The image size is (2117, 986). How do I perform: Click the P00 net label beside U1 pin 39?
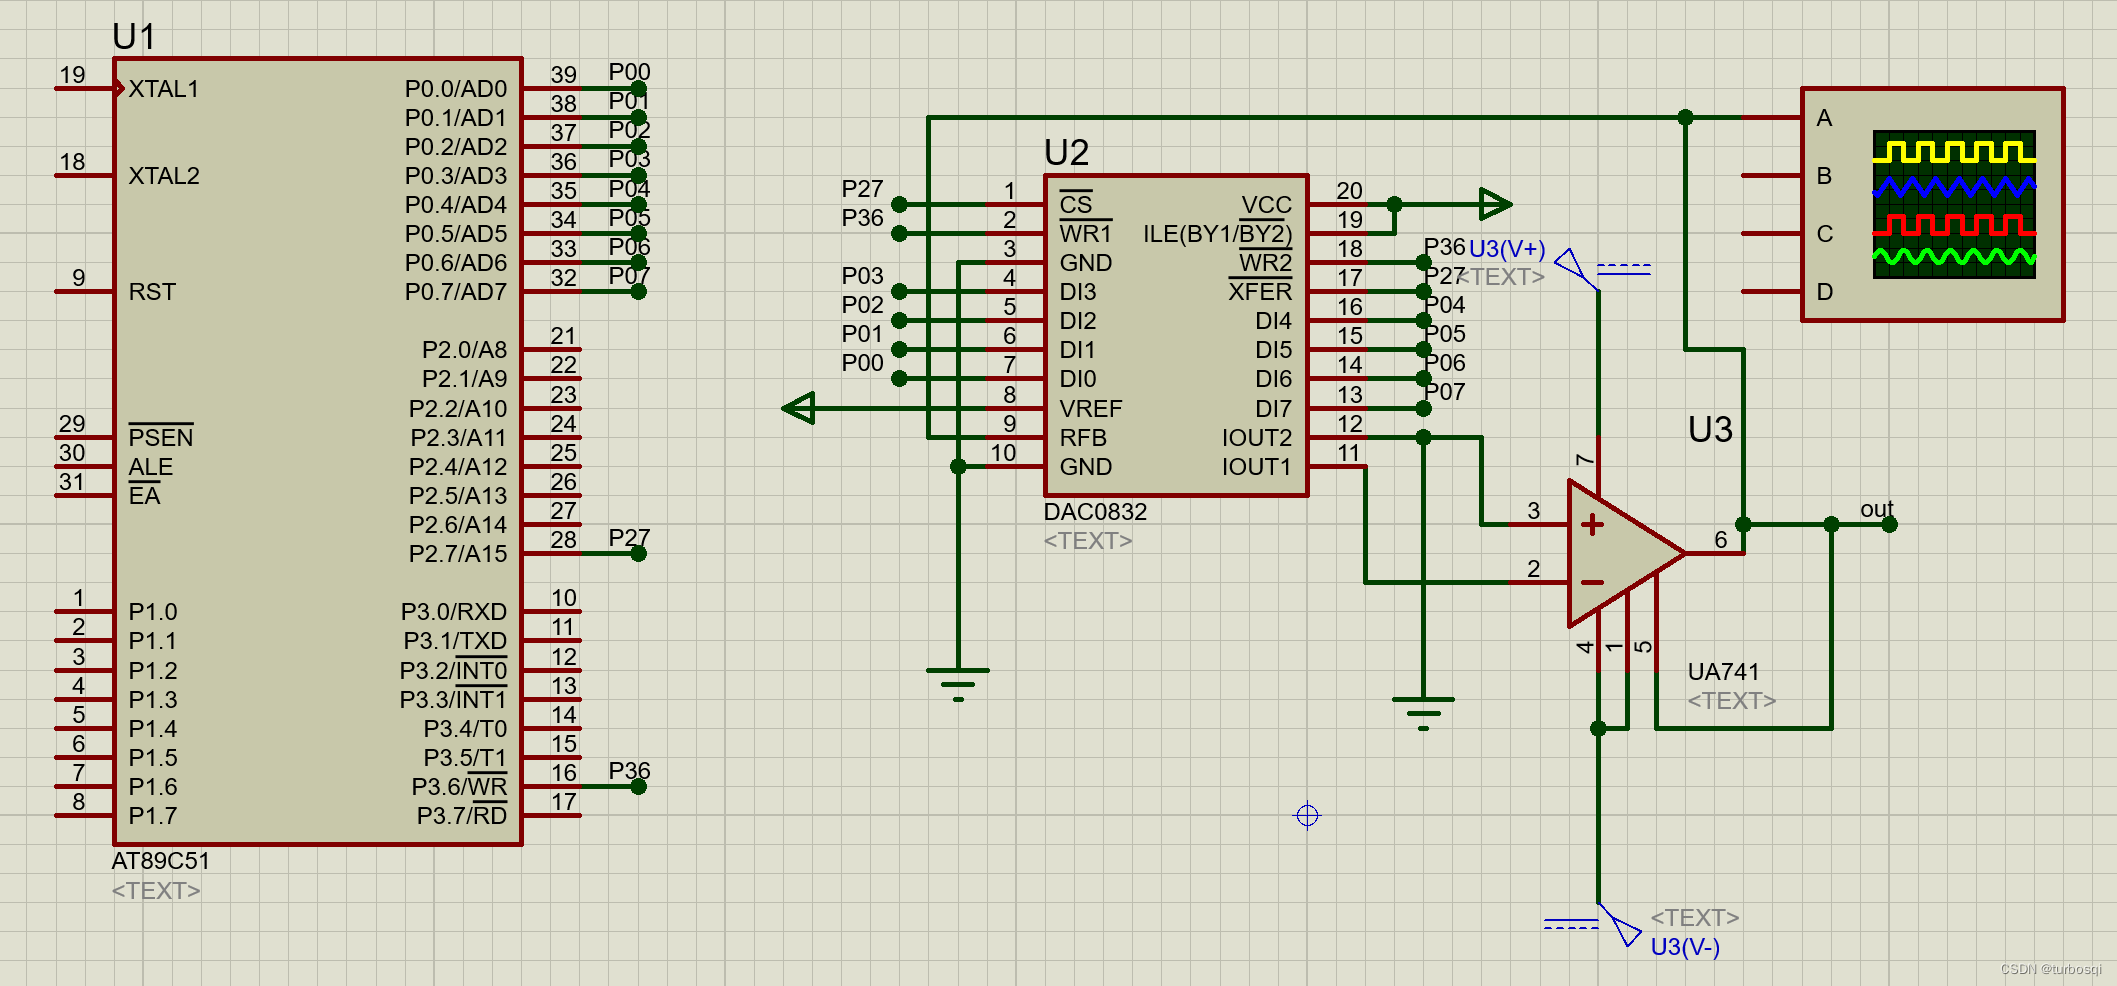(x=630, y=72)
